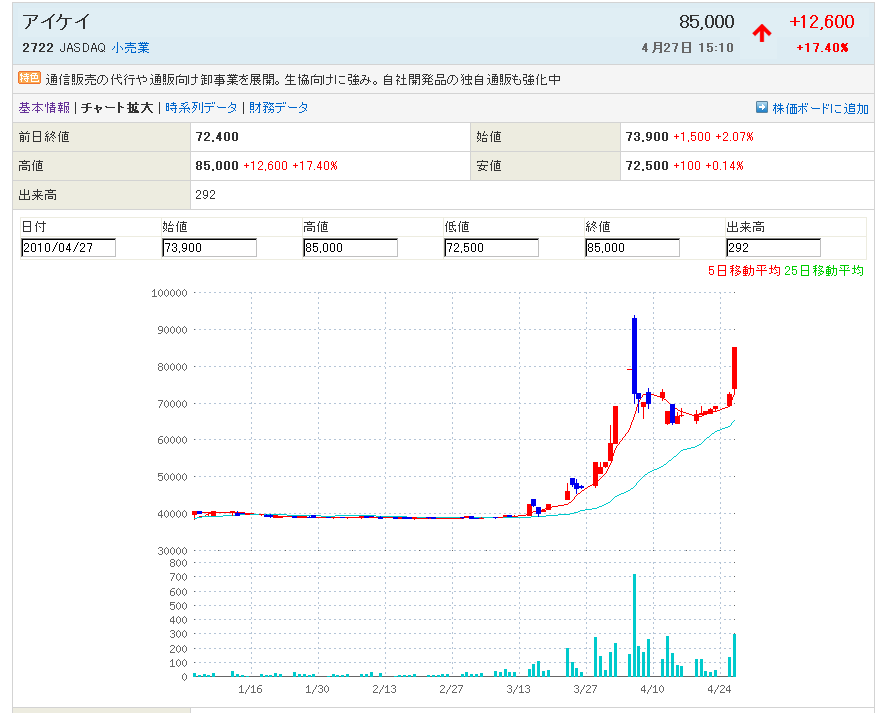Image resolution: width=881 pixels, height=713 pixels.
Task: Click the 800 volume axis label
Action: [178, 563]
